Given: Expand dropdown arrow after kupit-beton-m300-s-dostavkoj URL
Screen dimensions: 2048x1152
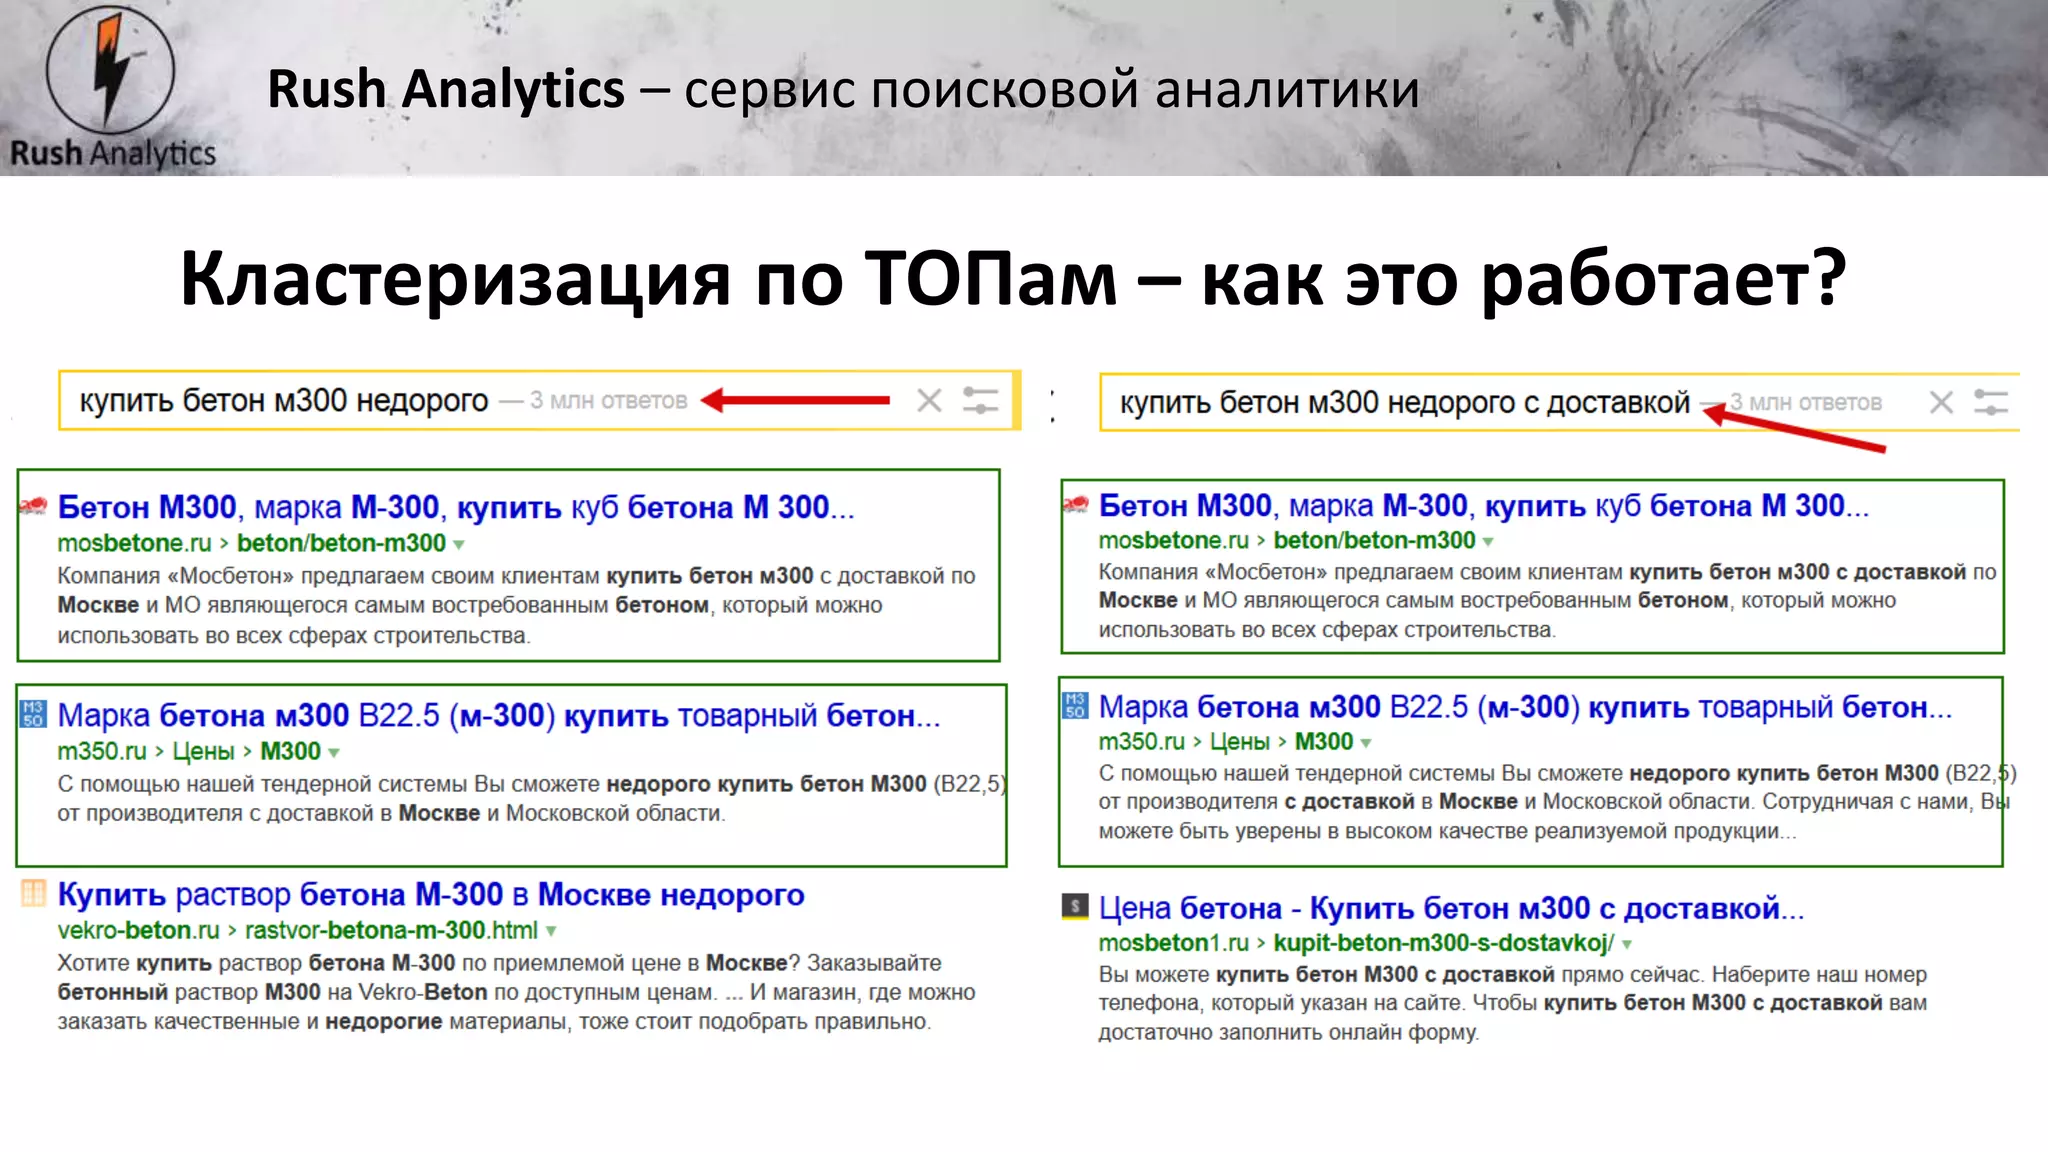Looking at the screenshot, I should pyautogui.click(x=1627, y=944).
